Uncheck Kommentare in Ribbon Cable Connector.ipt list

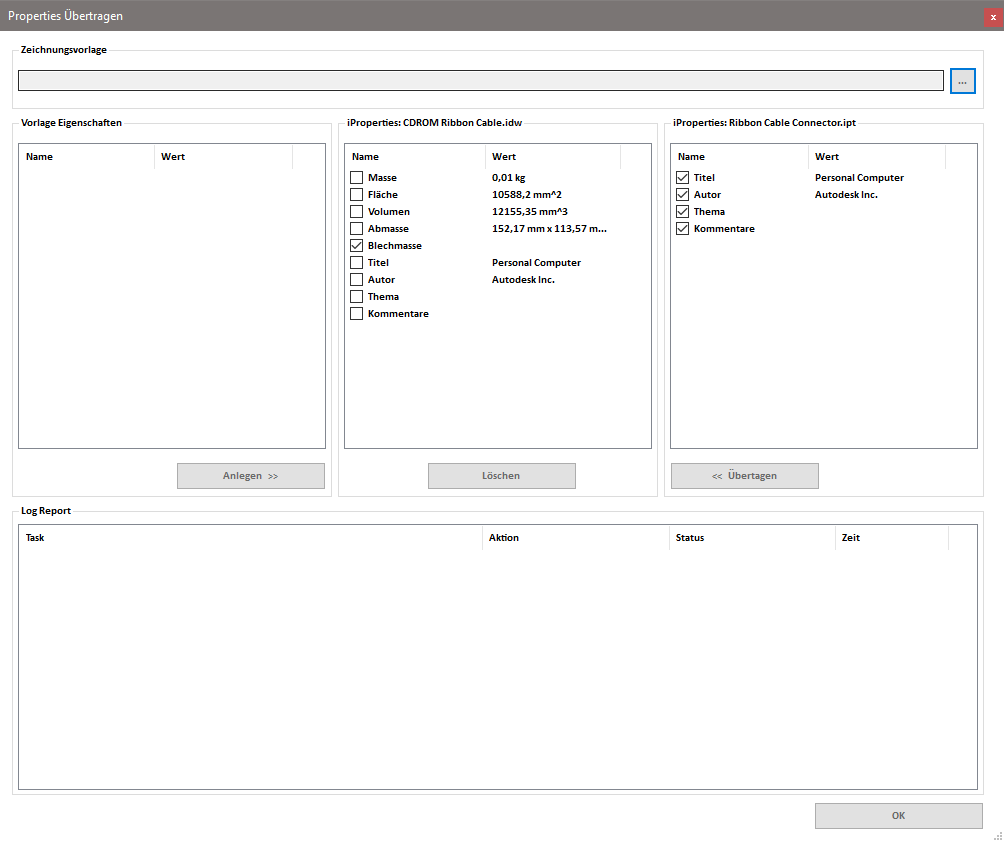tap(683, 229)
